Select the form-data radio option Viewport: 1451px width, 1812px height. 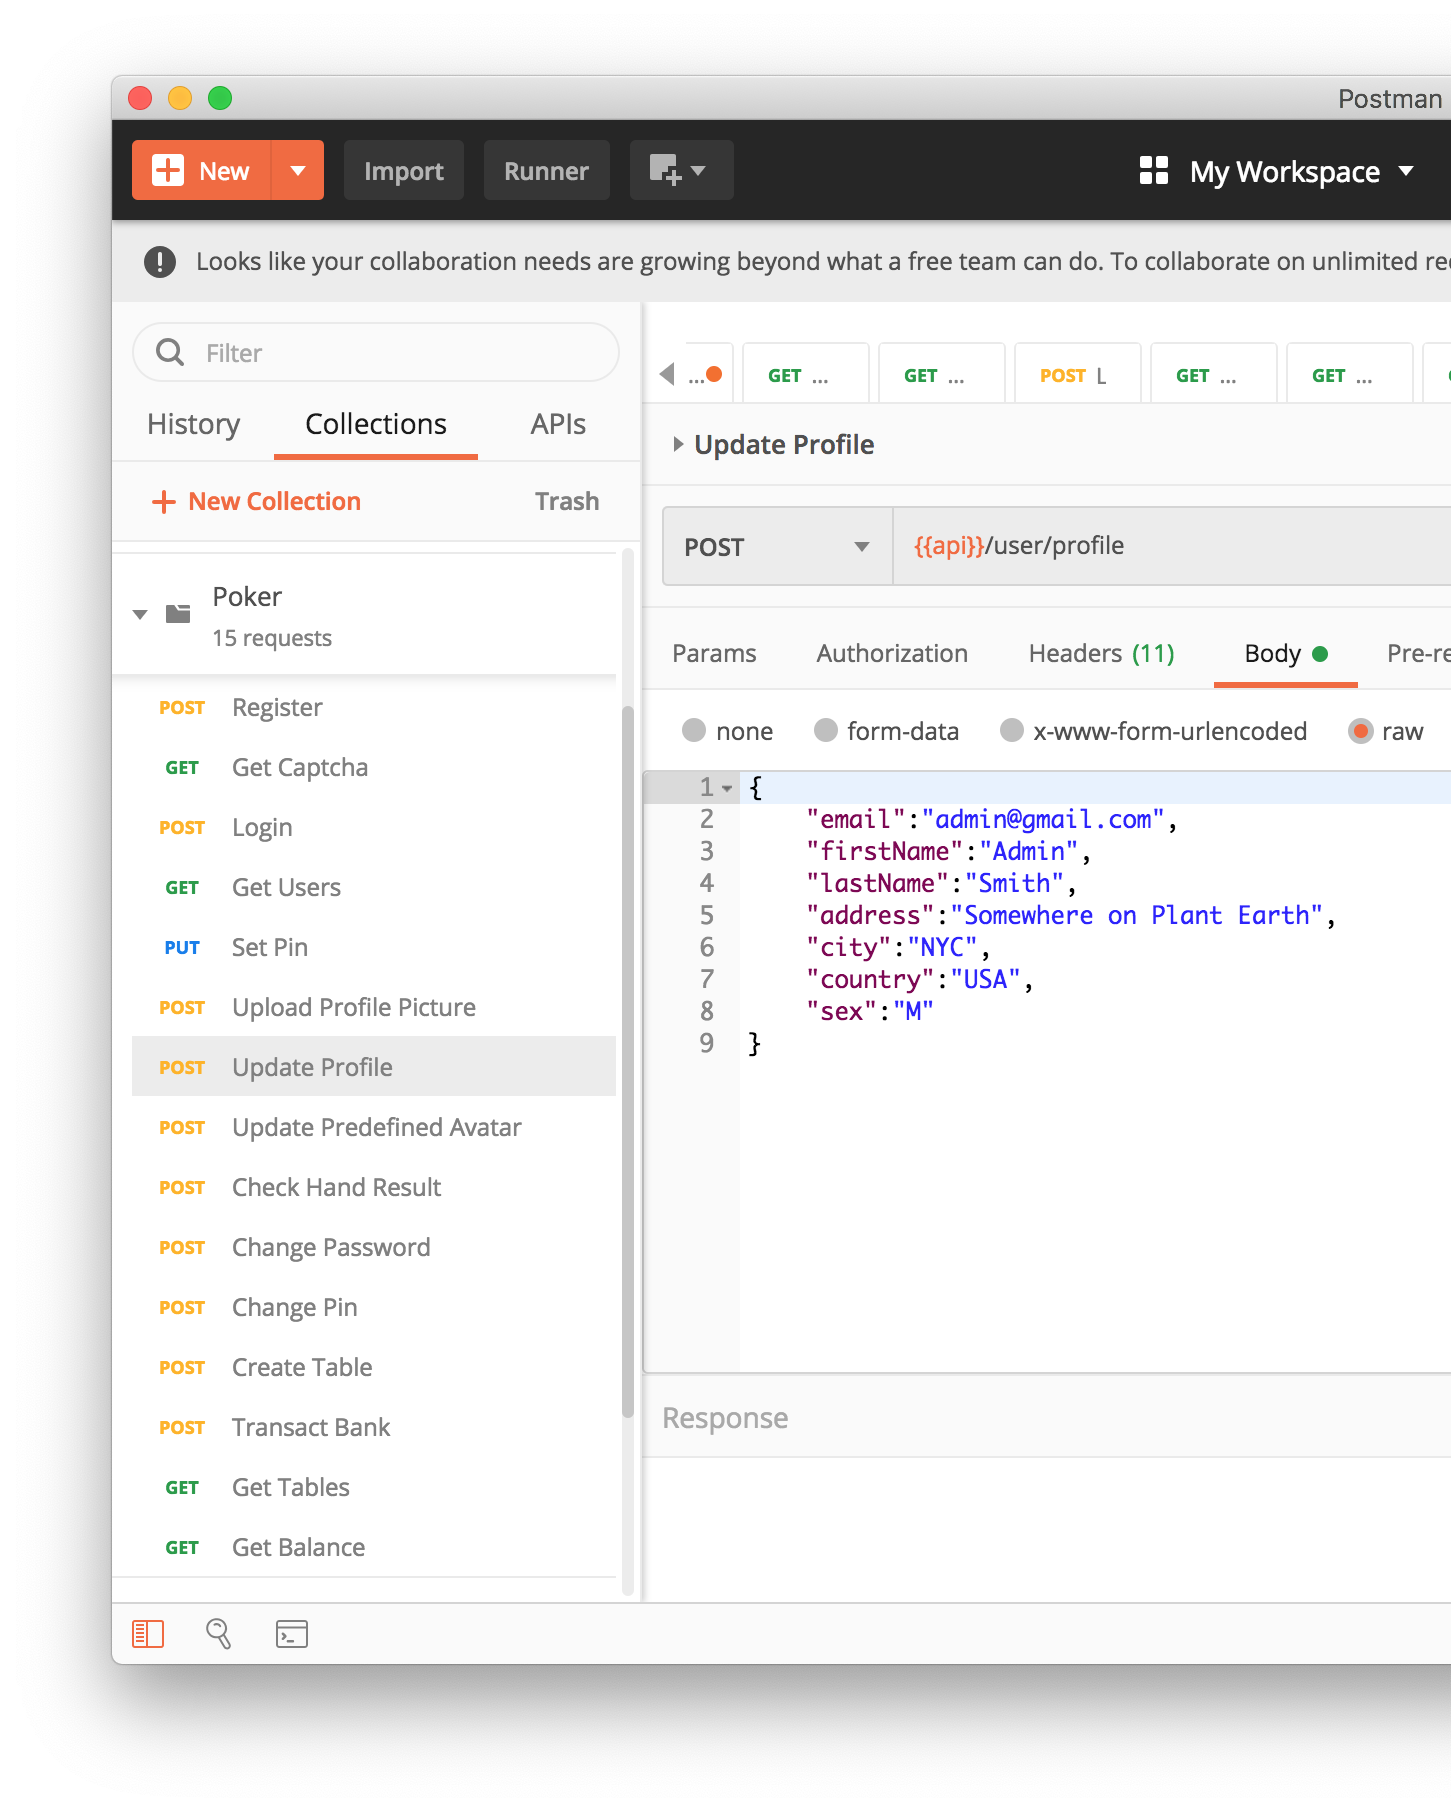825,731
